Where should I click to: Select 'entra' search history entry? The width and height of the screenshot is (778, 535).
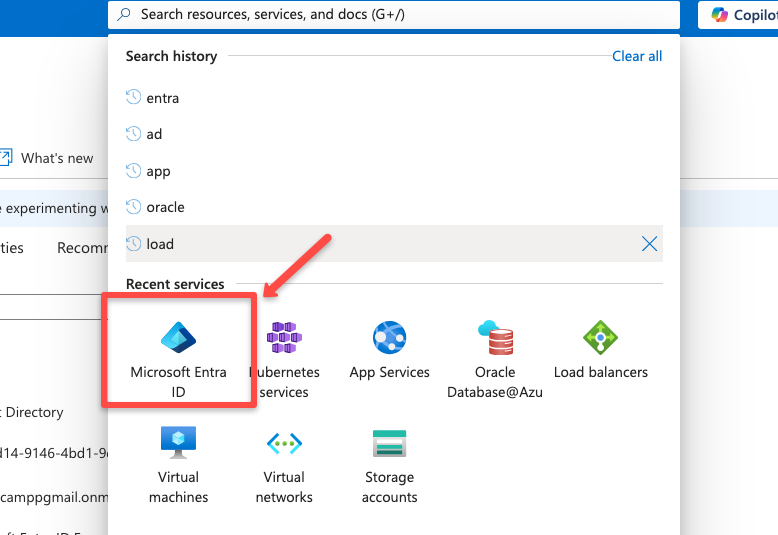394,98
